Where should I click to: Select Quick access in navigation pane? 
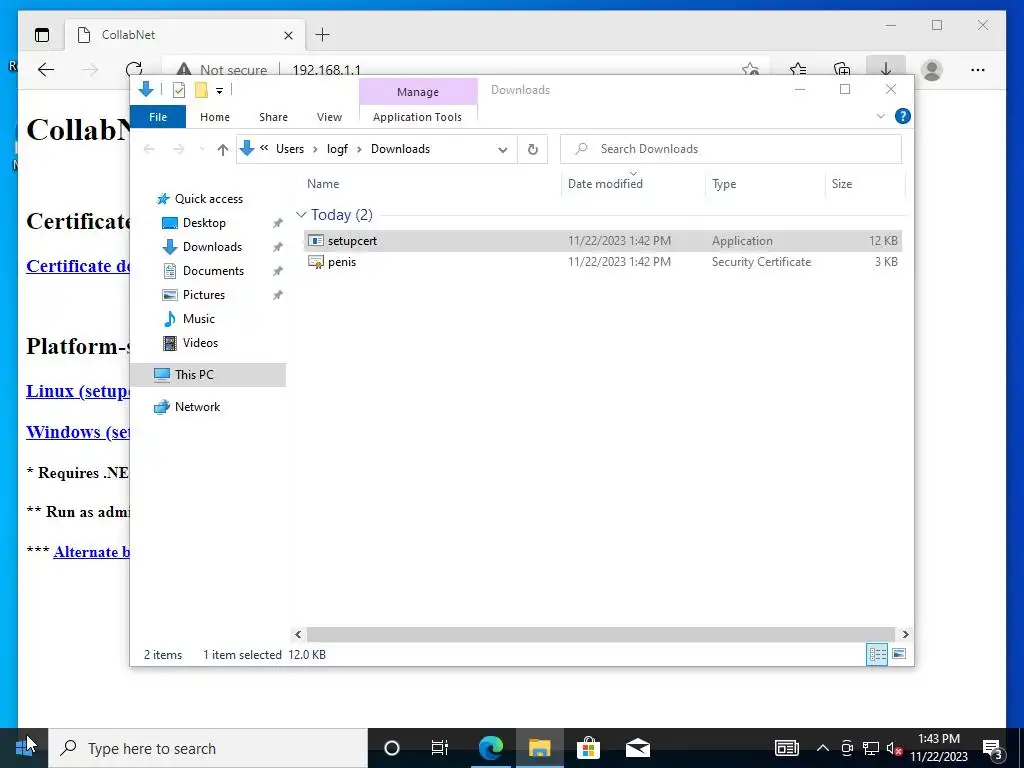tap(208, 199)
